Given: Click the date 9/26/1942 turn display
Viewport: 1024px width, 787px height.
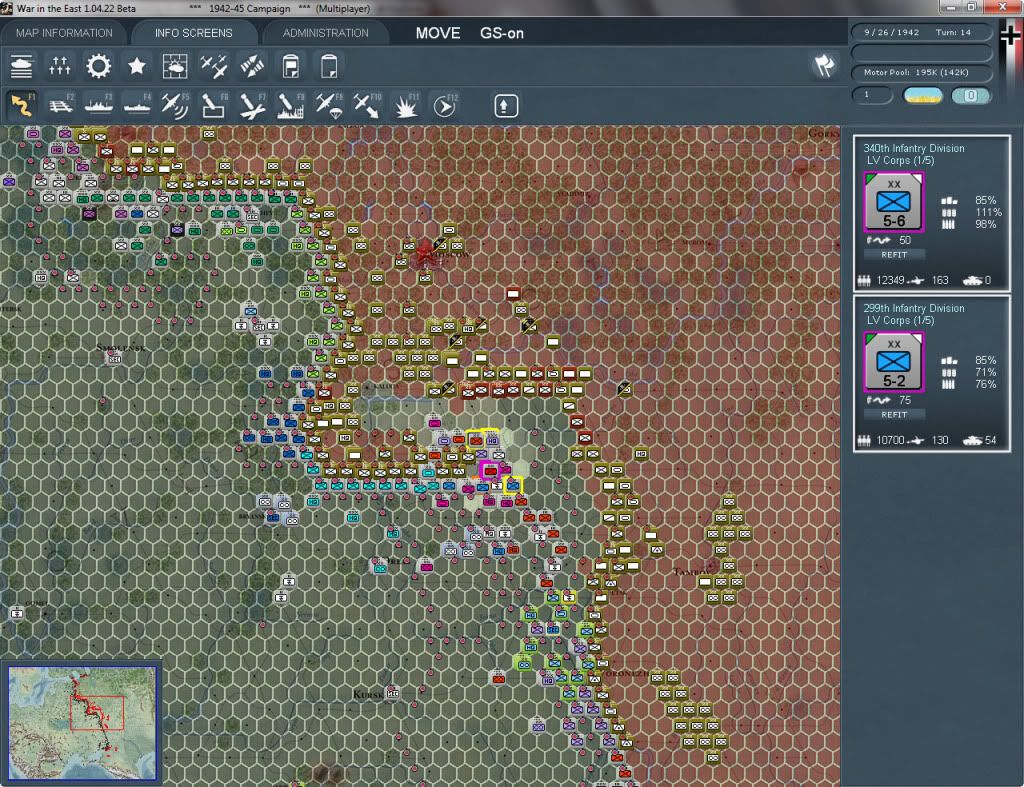Looking at the screenshot, I should (921, 32).
